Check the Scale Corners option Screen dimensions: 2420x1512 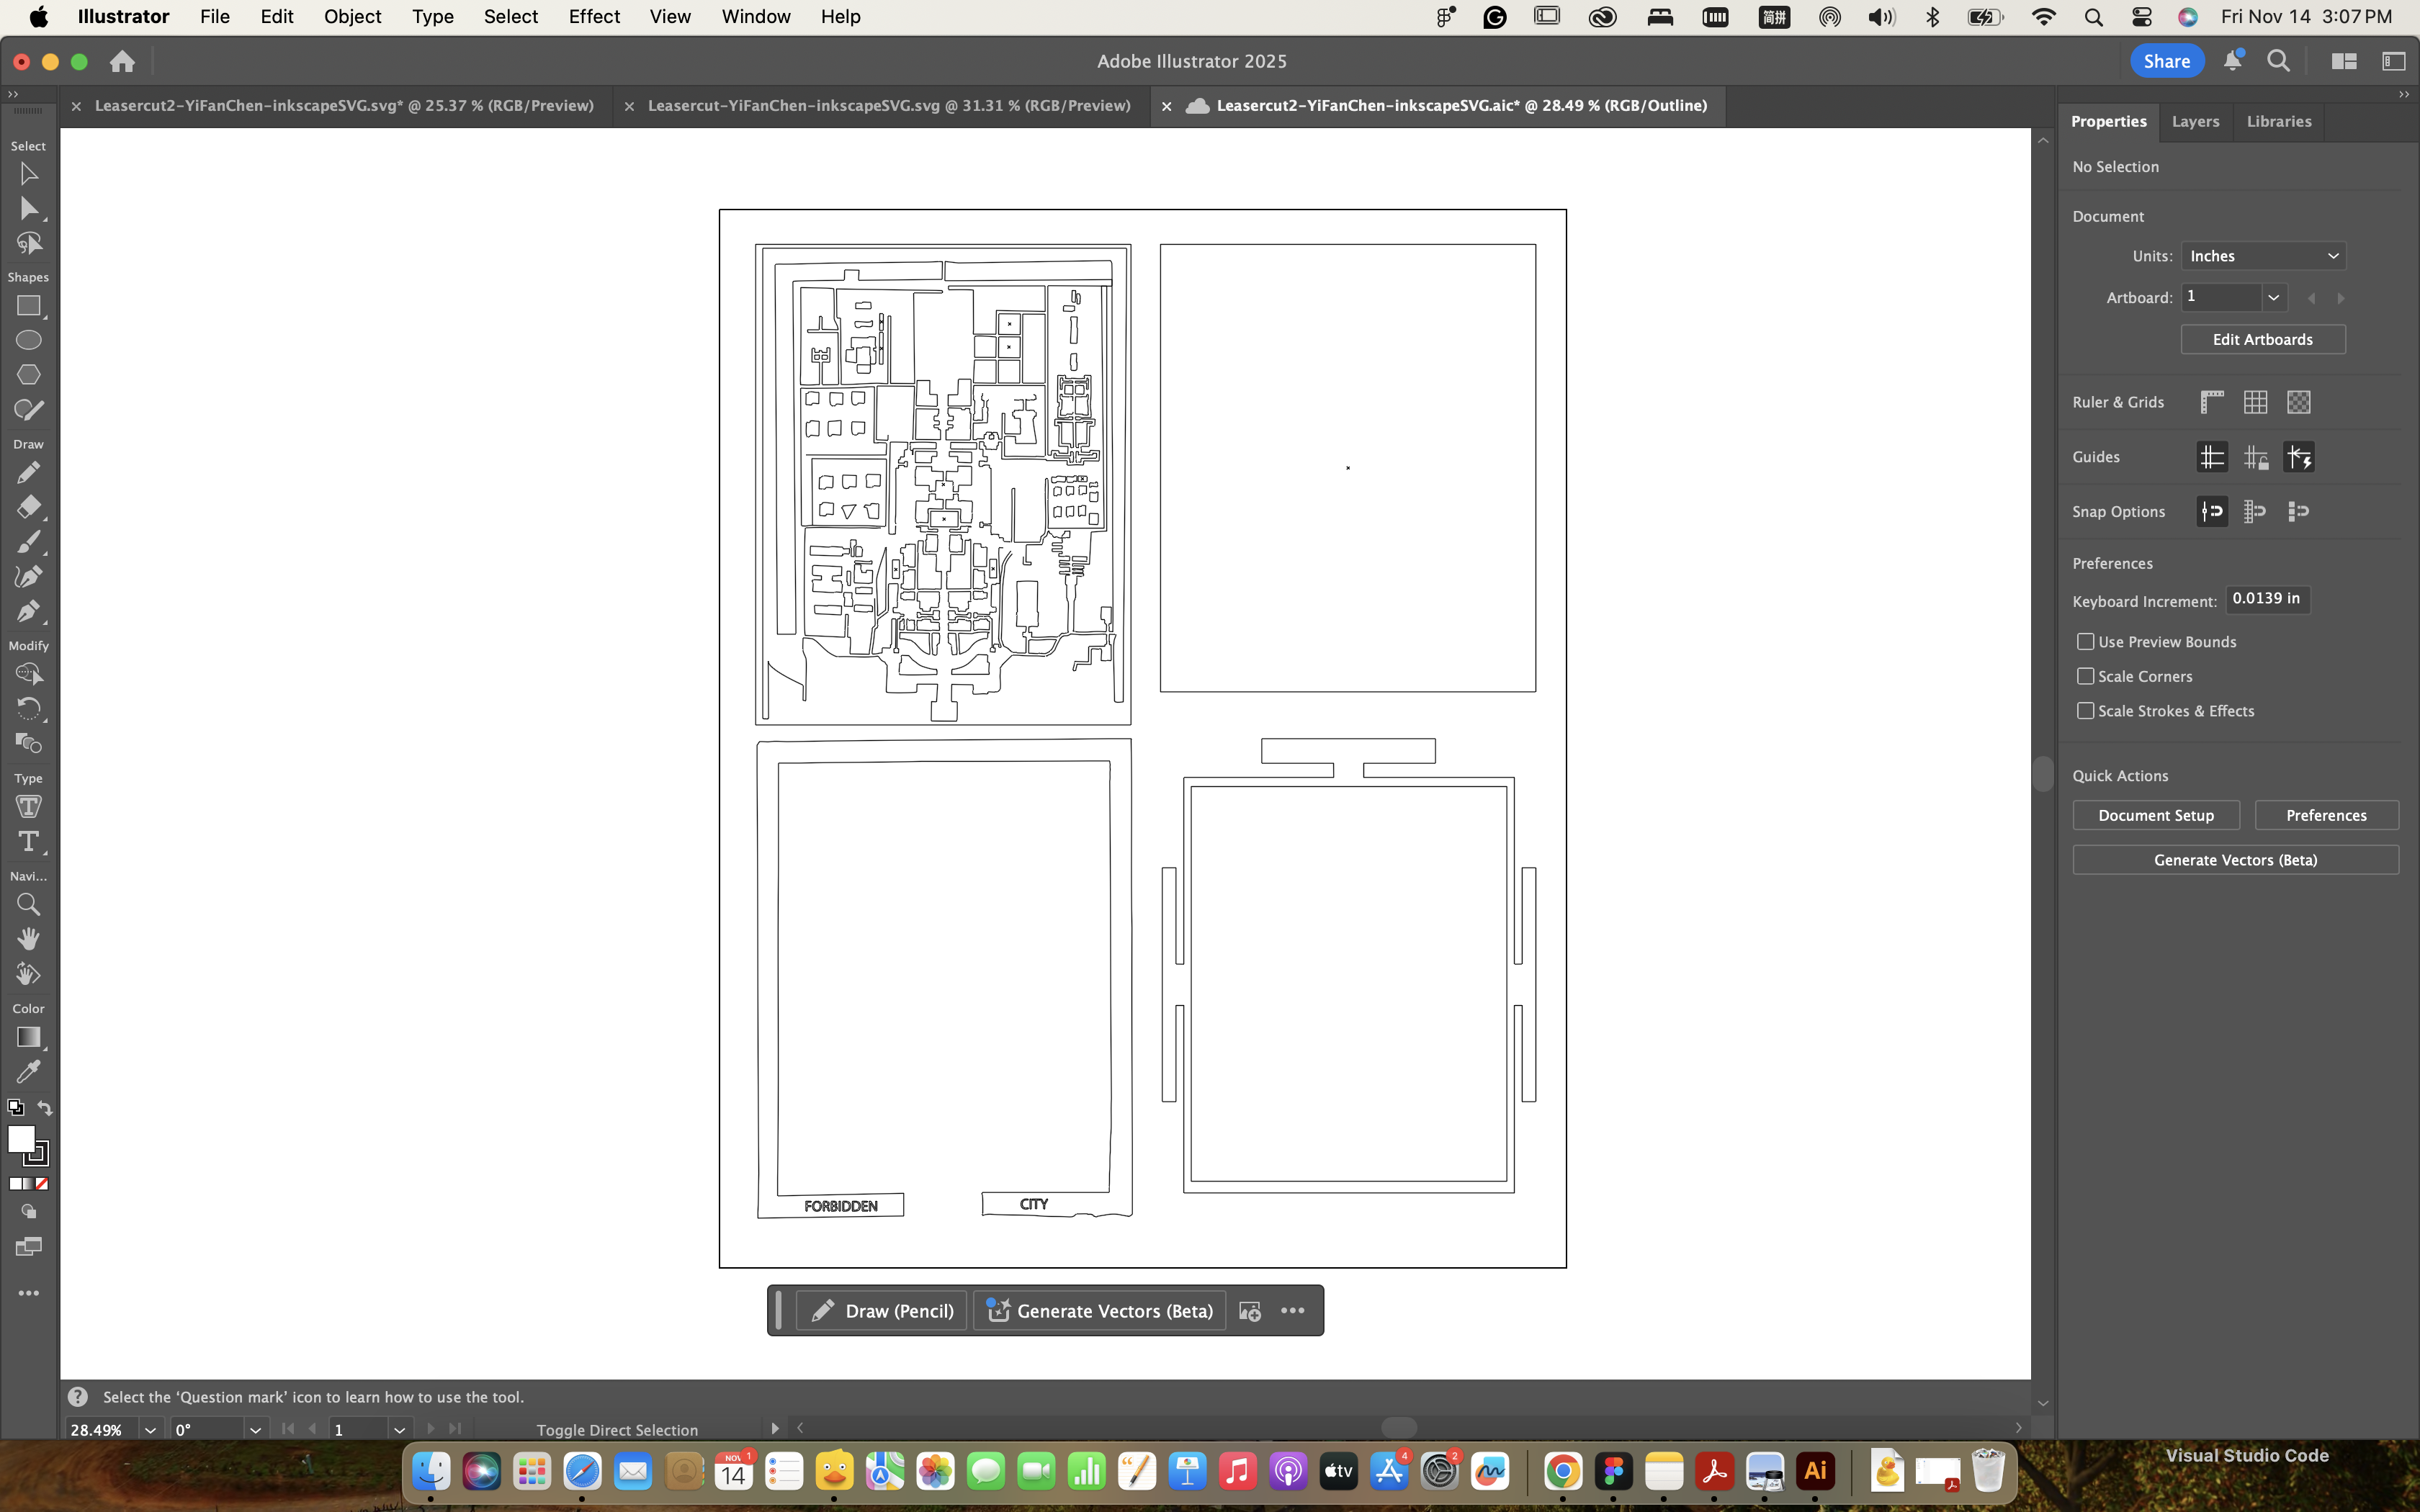click(2085, 676)
